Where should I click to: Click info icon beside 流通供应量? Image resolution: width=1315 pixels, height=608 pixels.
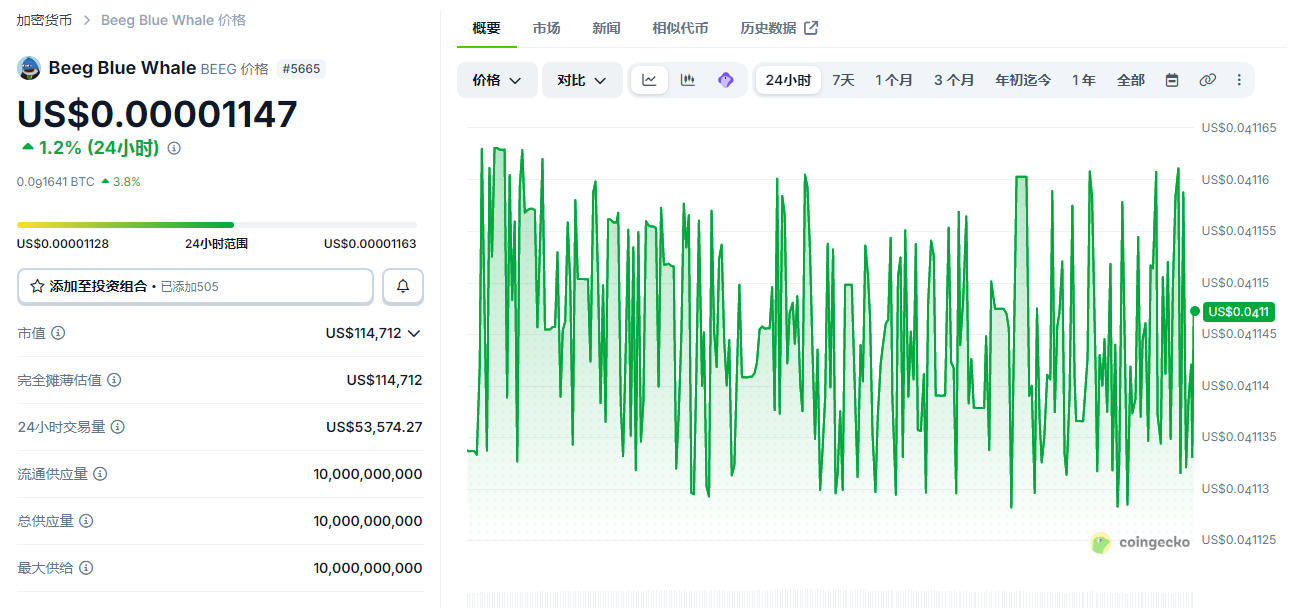pyautogui.click(x=100, y=474)
